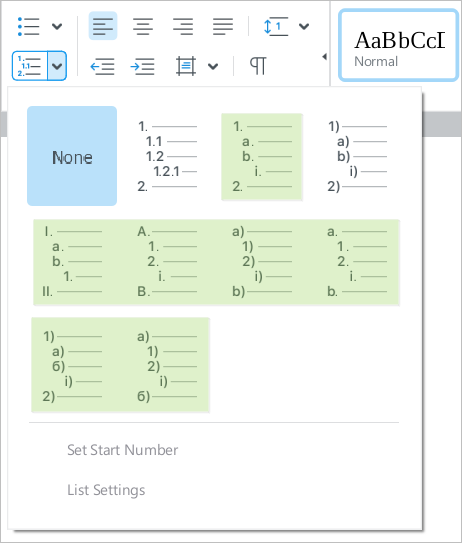Image resolution: width=462 pixels, height=543 pixels.
Task: Select A. 1. 2. i. list preset
Action: (167, 262)
